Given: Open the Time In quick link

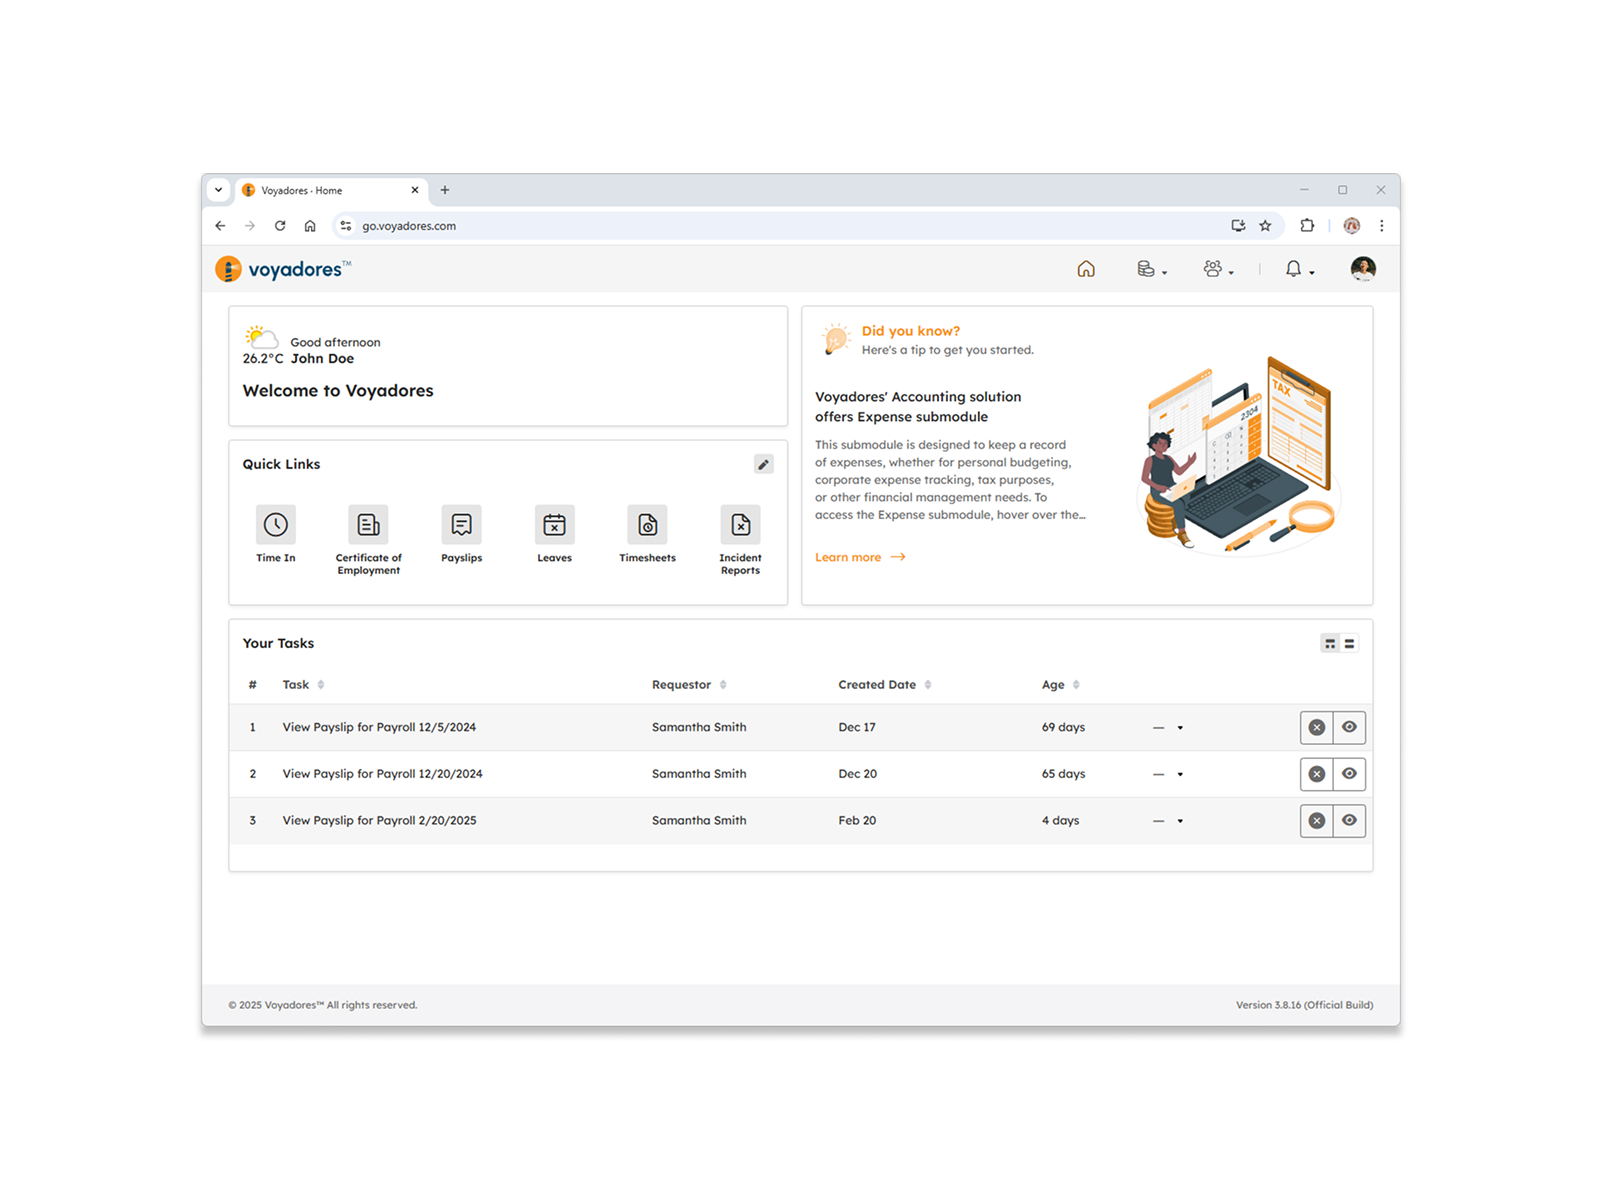Looking at the screenshot, I should [276, 535].
